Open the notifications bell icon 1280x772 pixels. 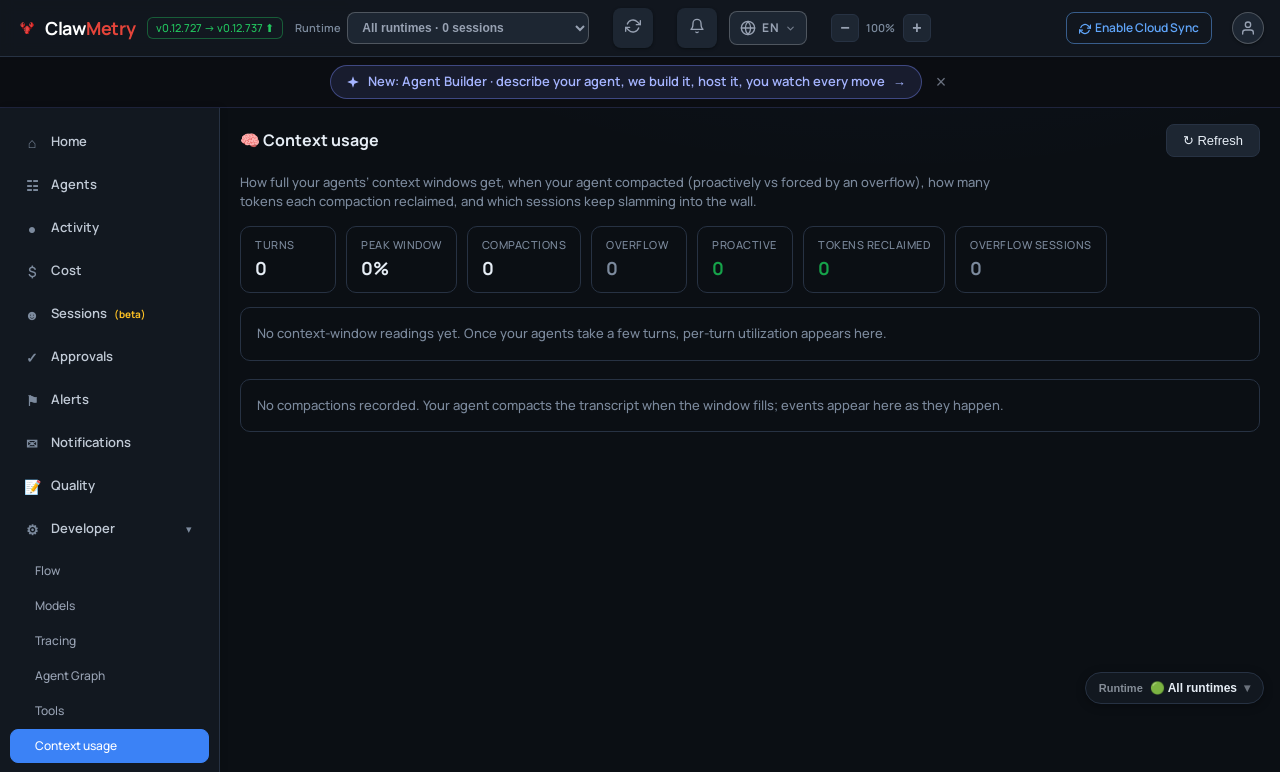(697, 27)
